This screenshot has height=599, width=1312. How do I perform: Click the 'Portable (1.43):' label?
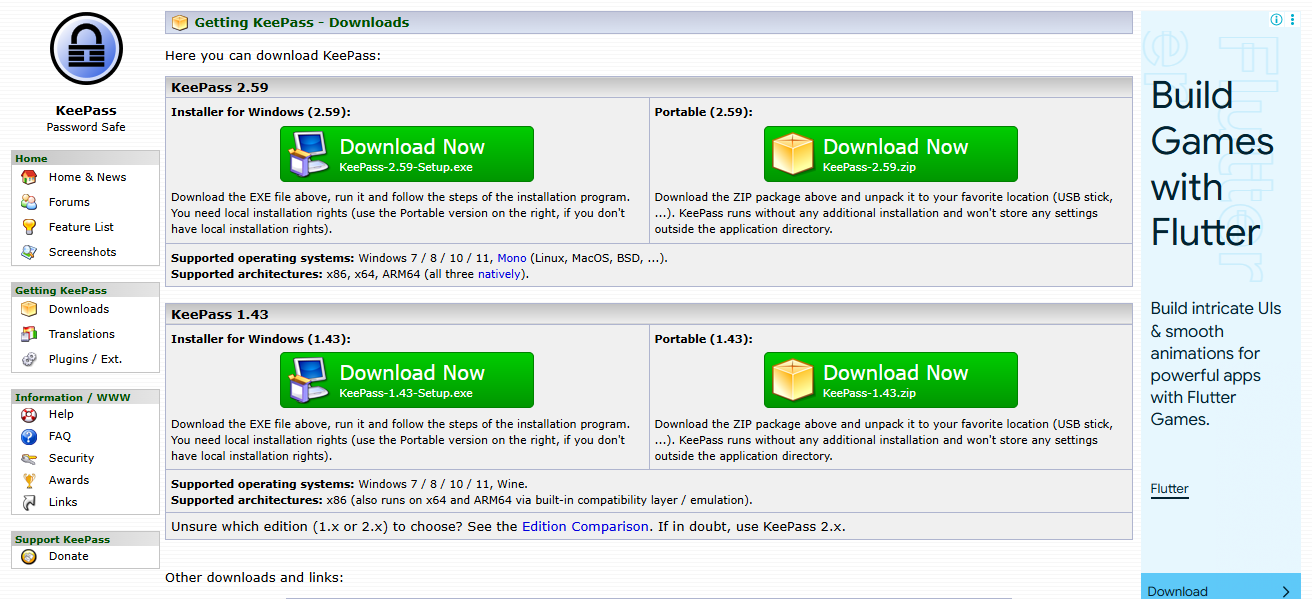coord(704,339)
